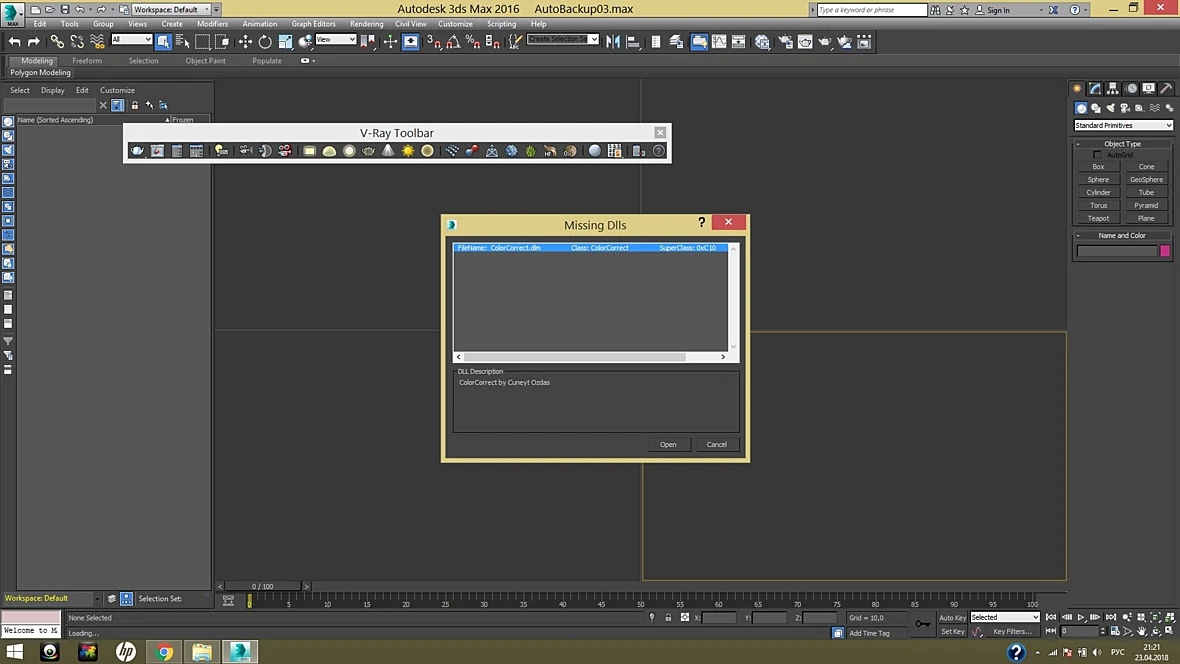Activate the Select Object tool
The image size is (1180, 664).
click(x=163, y=42)
